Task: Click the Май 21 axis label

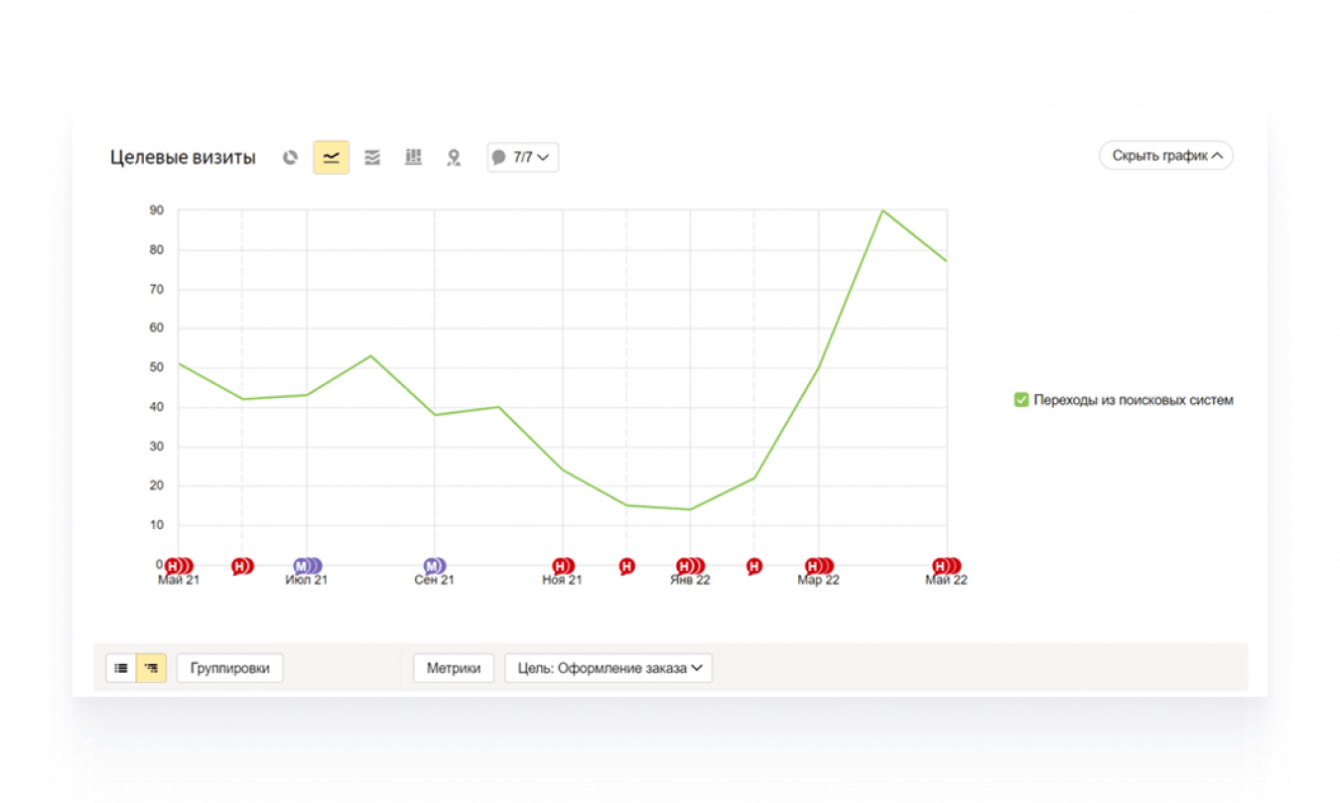Action: click(179, 580)
